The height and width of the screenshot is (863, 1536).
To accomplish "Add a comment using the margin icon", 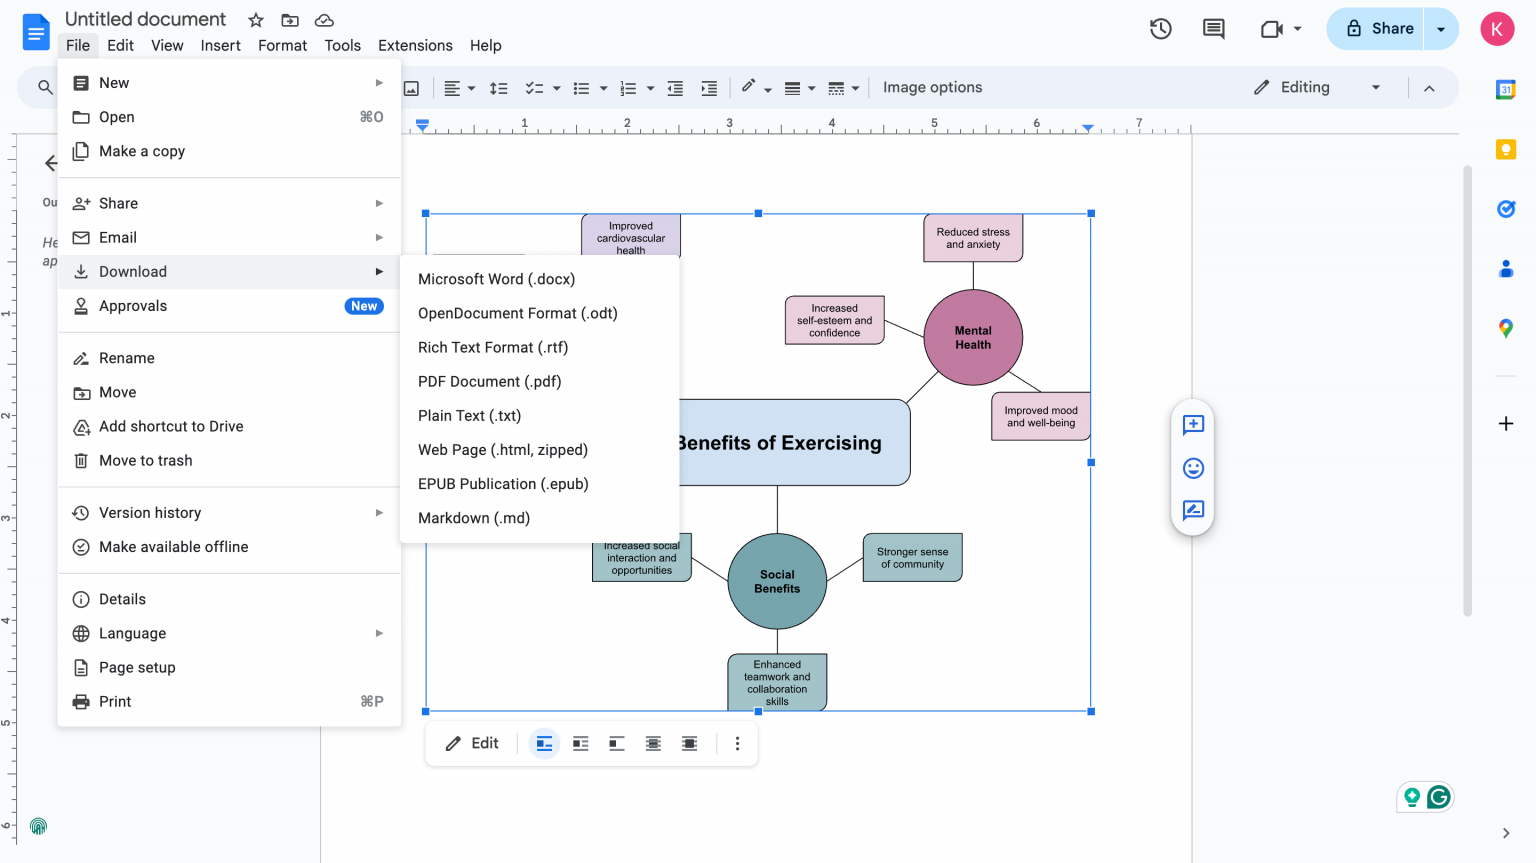I will coord(1192,424).
